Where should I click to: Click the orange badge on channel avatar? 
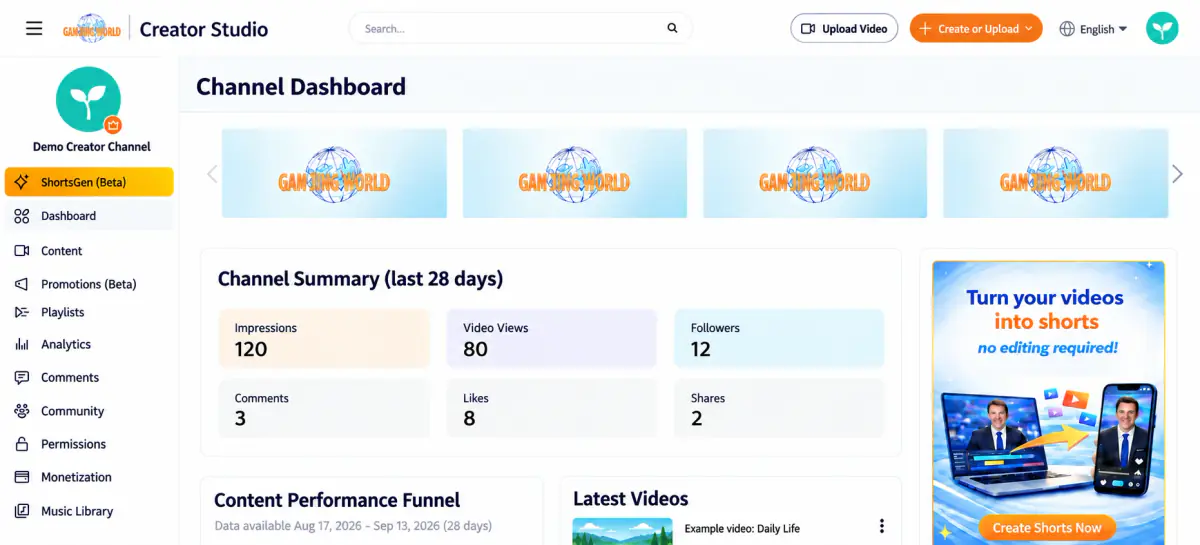113,125
